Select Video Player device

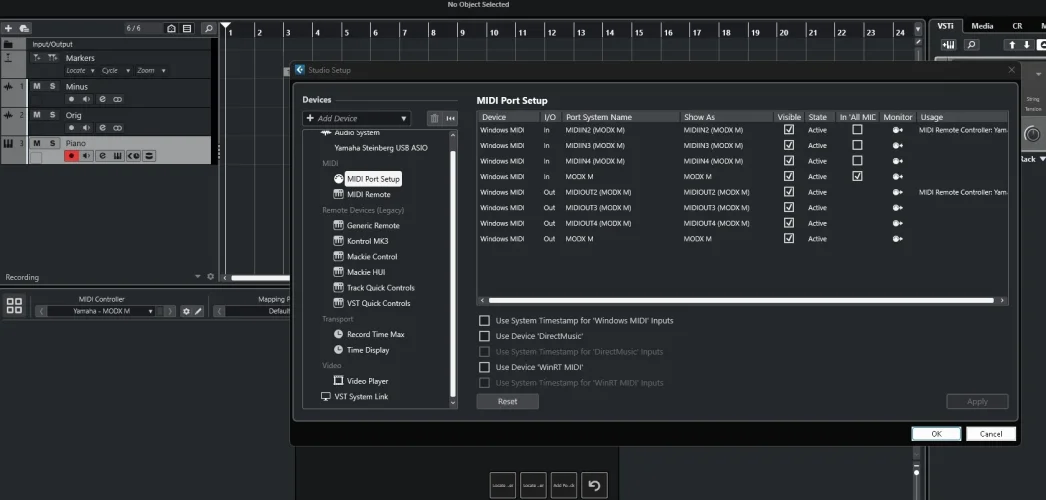[x=367, y=381]
